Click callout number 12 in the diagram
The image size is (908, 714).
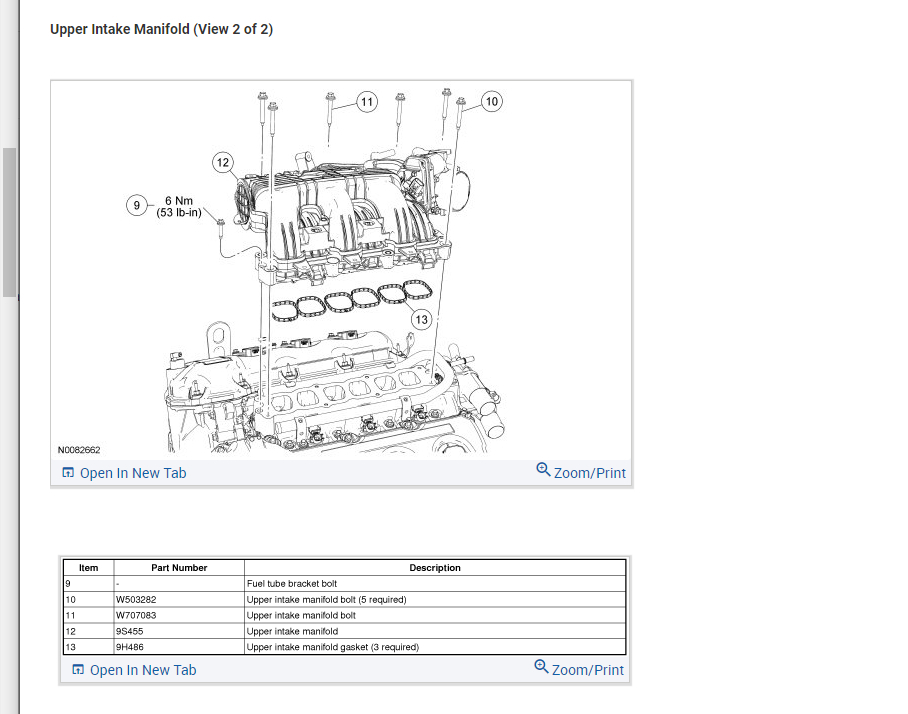pos(223,163)
